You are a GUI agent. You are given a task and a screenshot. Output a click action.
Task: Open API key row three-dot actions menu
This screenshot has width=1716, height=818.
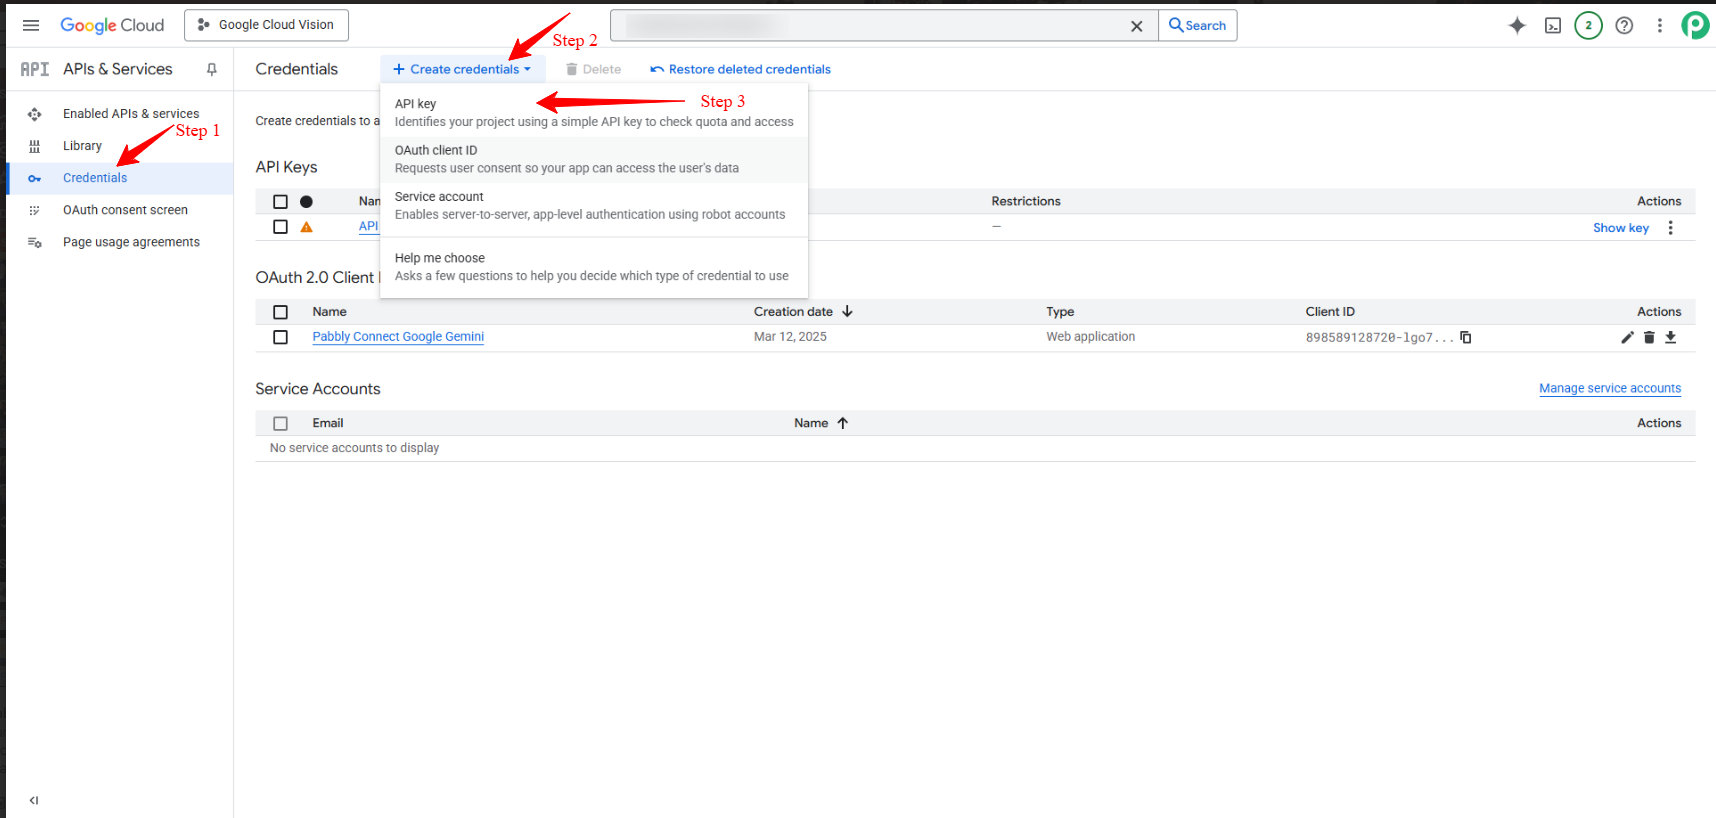pyautogui.click(x=1670, y=228)
